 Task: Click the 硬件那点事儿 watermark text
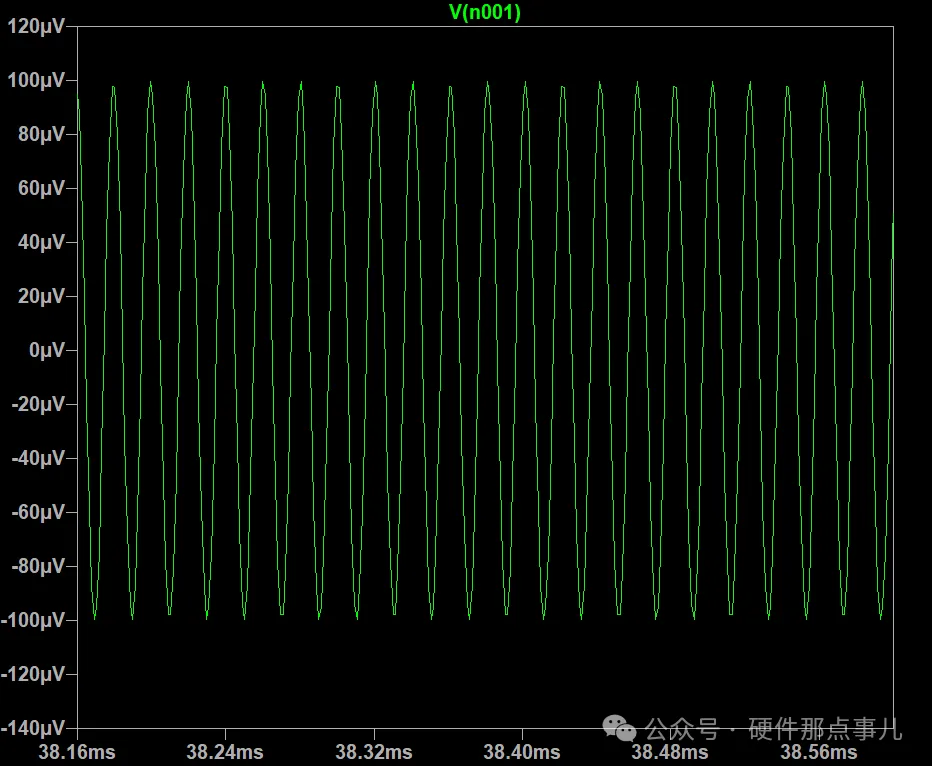tap(824, 730)
